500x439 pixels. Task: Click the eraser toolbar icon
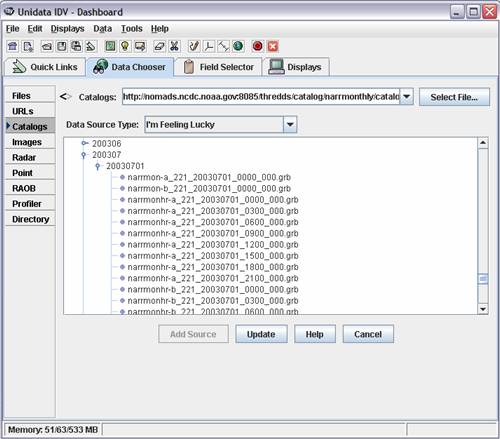[x=159, y=46]
